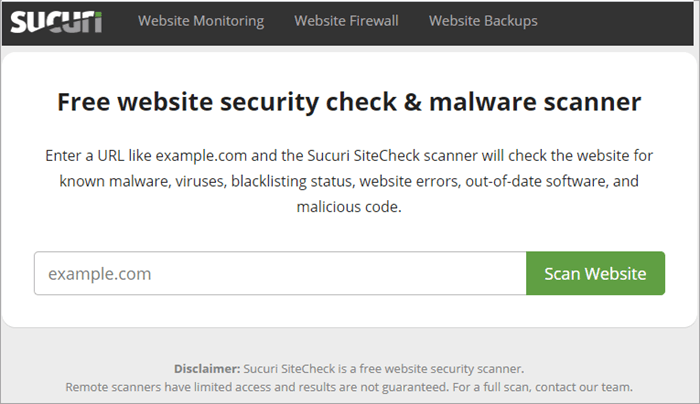Viewport: 700px width, 404px height.
Task: Click 'known malware, viruses' text in description
Action: 142,181
